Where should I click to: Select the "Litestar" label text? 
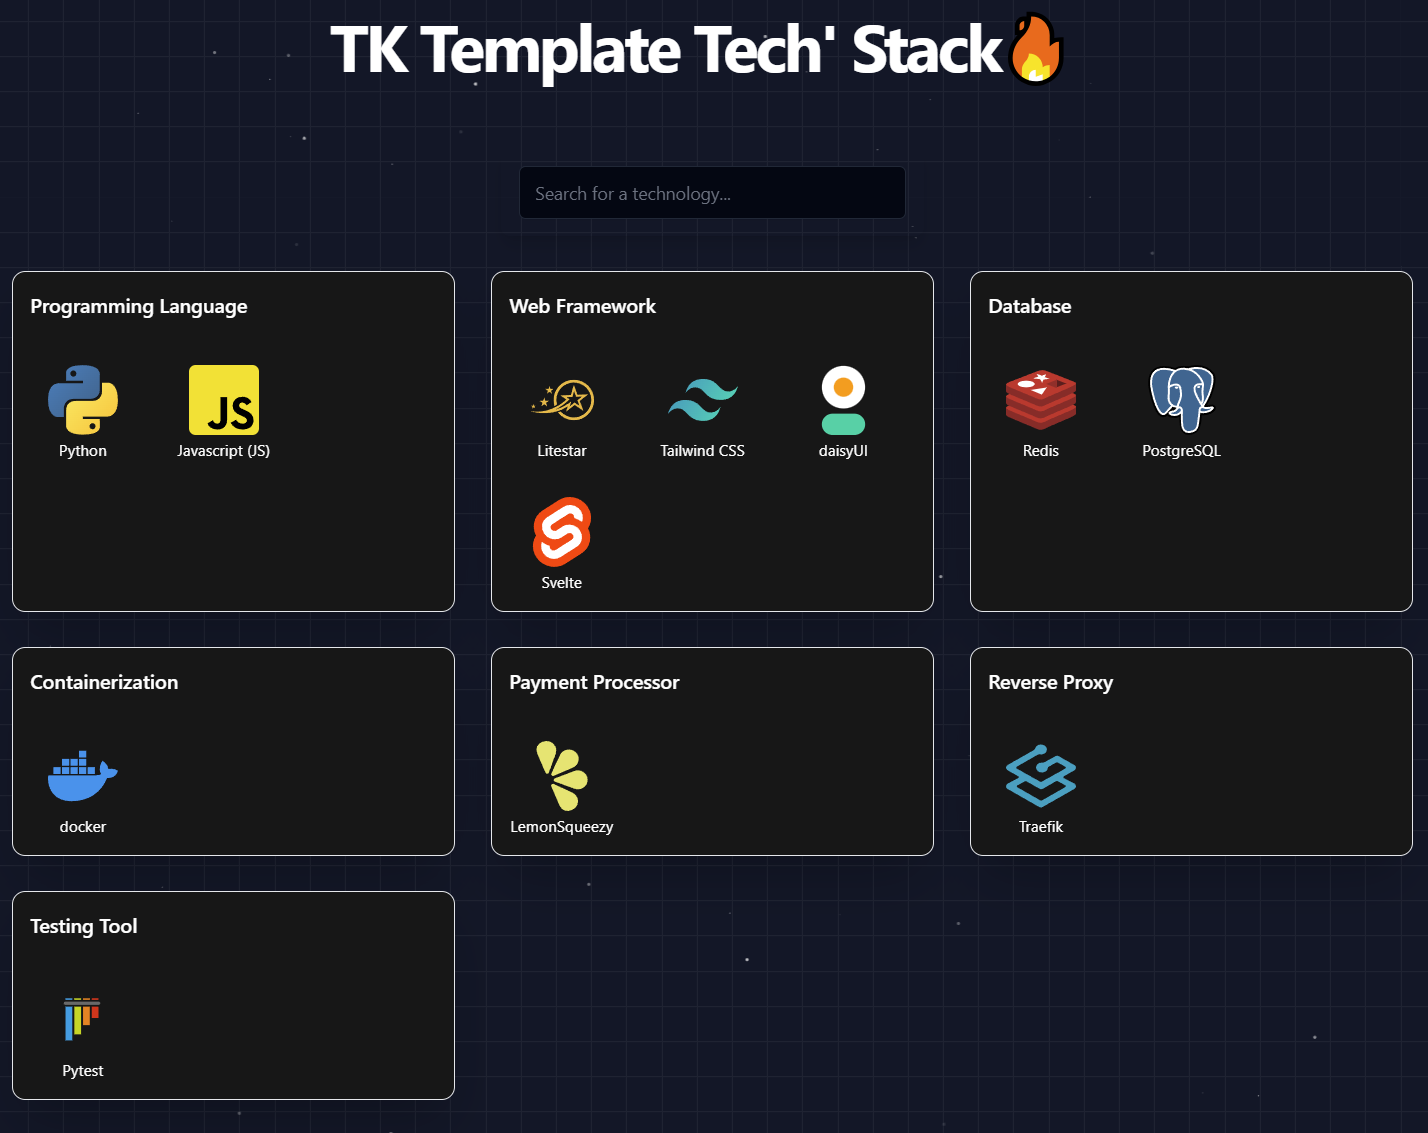(x=562, y=451)
